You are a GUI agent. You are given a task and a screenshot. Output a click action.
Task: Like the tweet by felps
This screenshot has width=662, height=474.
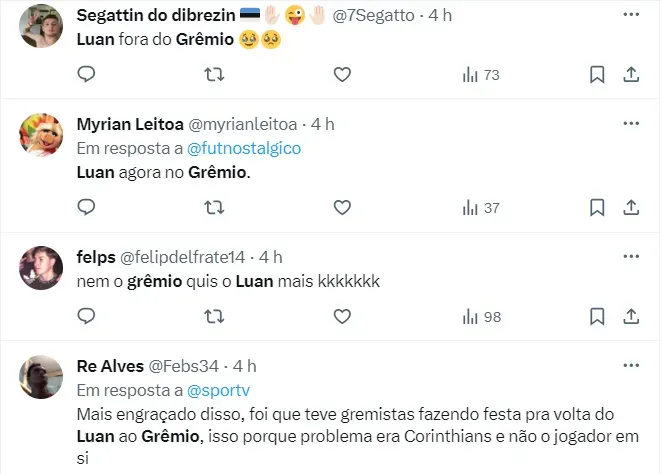342,317
